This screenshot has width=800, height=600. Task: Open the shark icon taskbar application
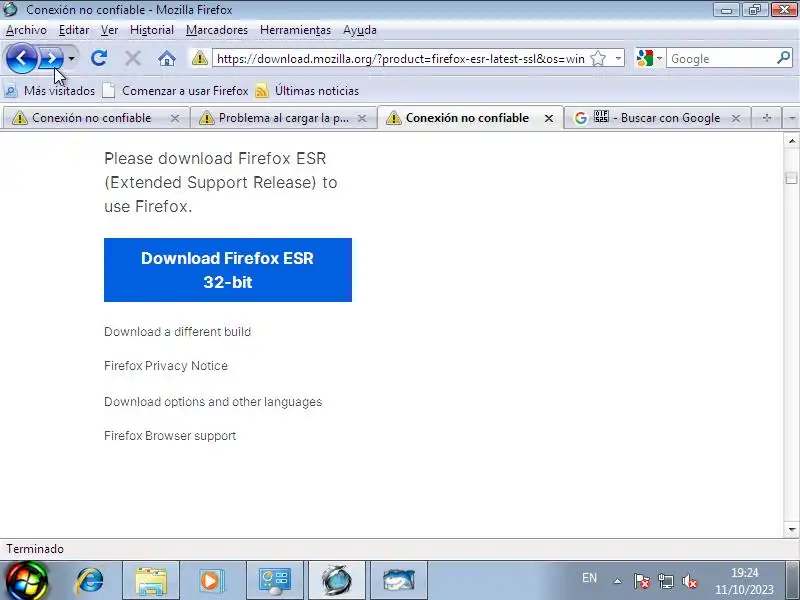point(398,581)
